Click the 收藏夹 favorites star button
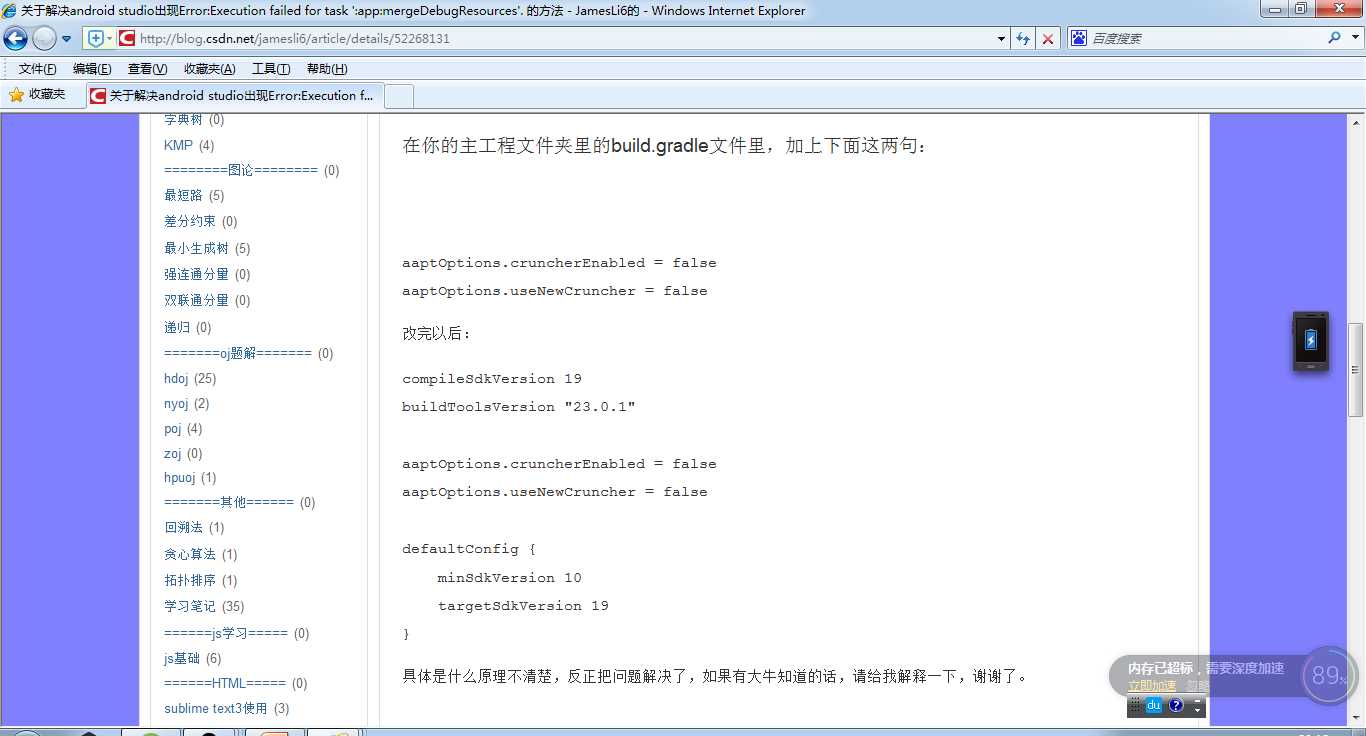Image resolution: width=1366 pixels, height=736 pixels. [x=37, y=95]
